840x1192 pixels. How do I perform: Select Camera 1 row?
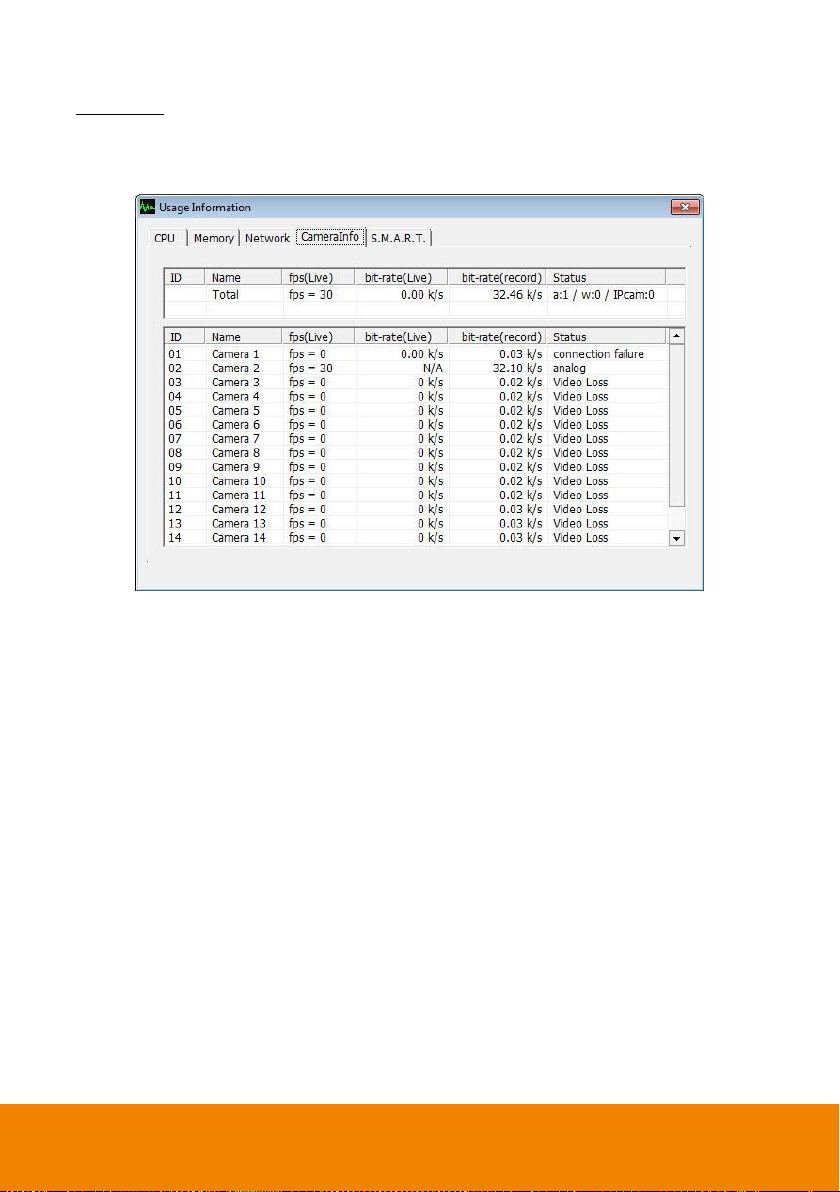417,354
